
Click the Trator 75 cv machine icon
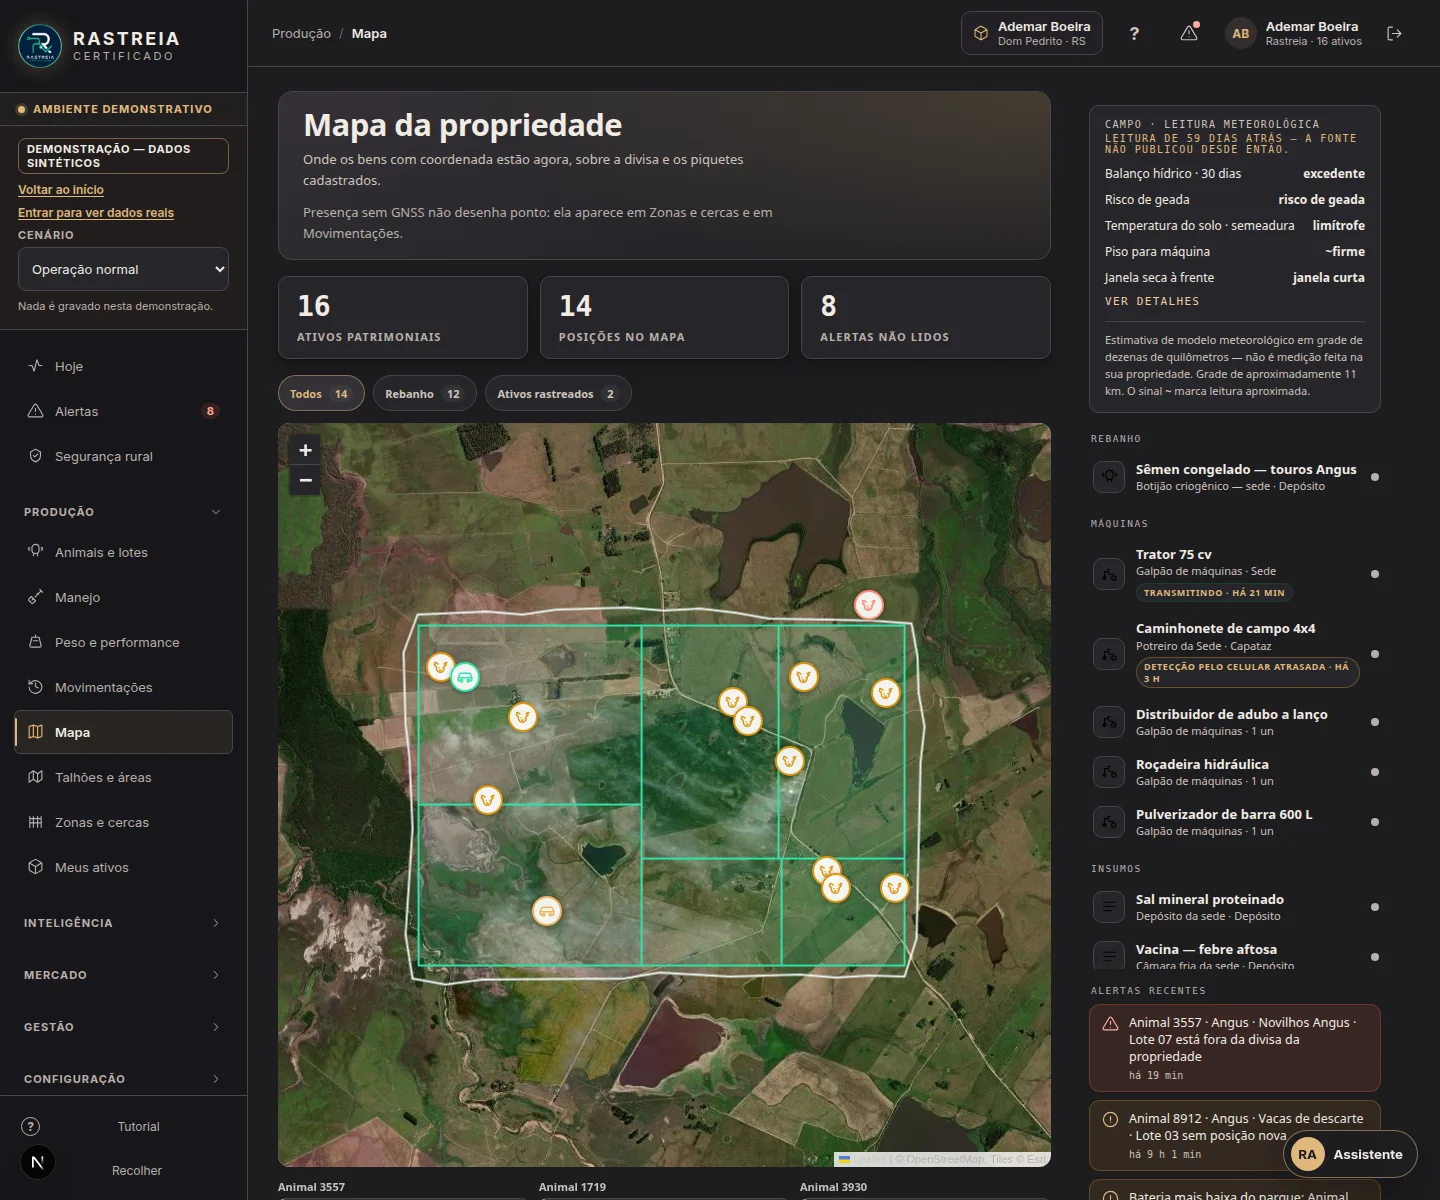pyautogui.click(x=1109, y=574)
